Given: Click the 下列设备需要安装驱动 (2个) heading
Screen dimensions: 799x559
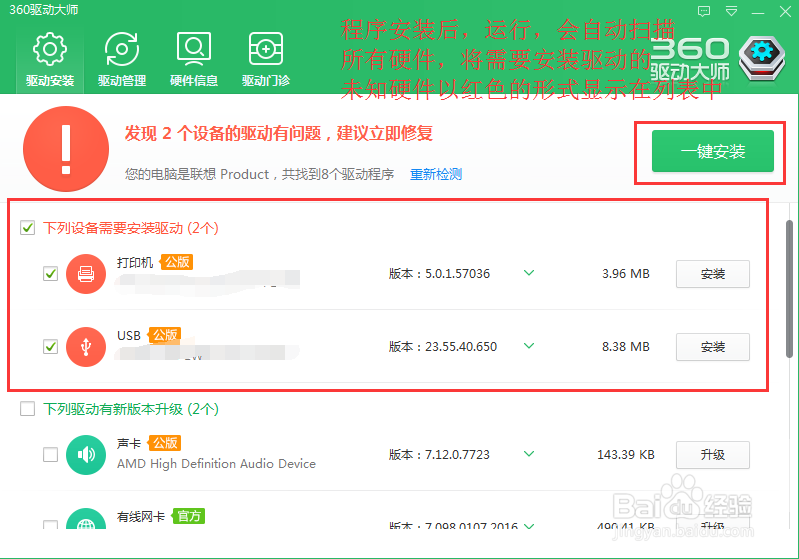Looking at the screenshot, I should pyautogui.click(x=131, y=228).
